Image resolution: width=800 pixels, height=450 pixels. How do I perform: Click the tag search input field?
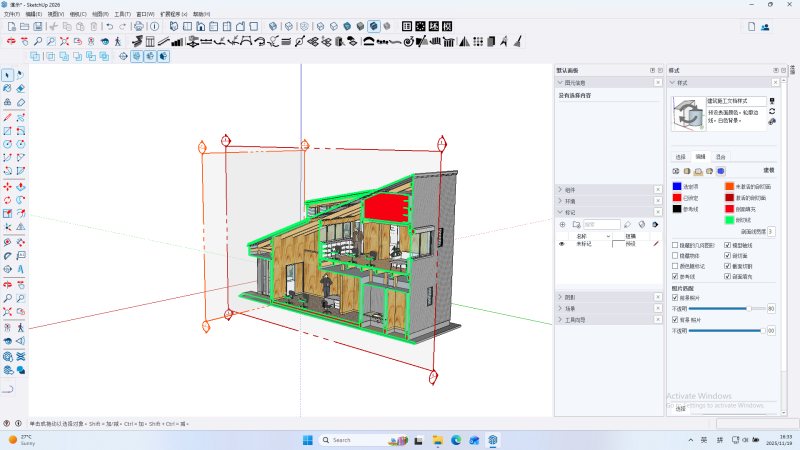(600, 224)
